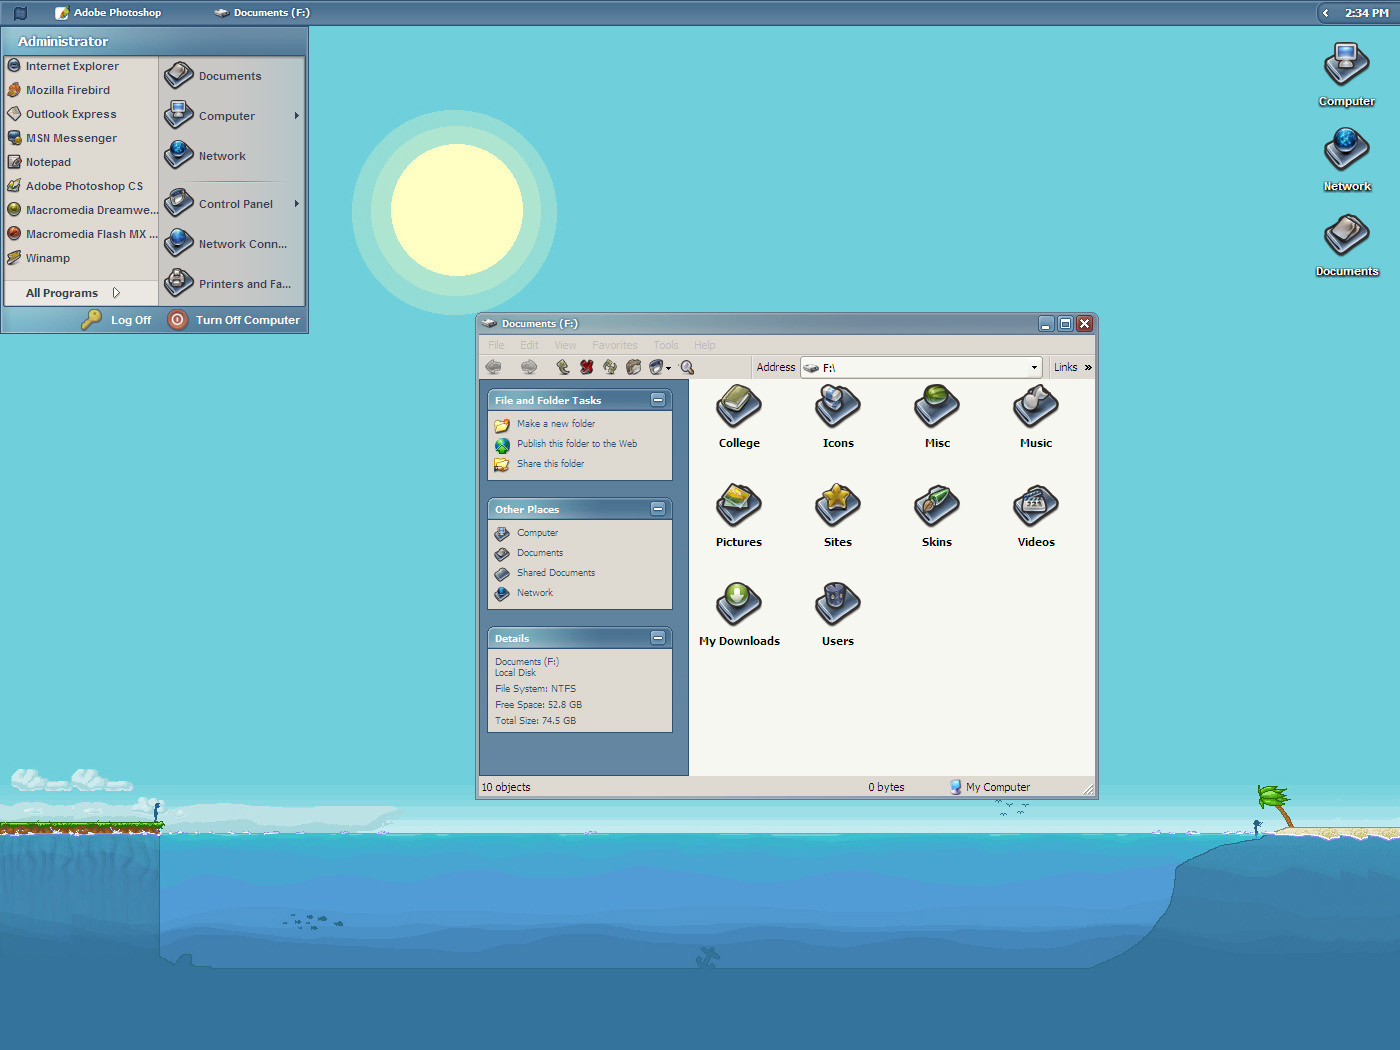Open the View menu in Explorer
The height and width of the screenshot is (1050, 1400).
coord(565,345)
